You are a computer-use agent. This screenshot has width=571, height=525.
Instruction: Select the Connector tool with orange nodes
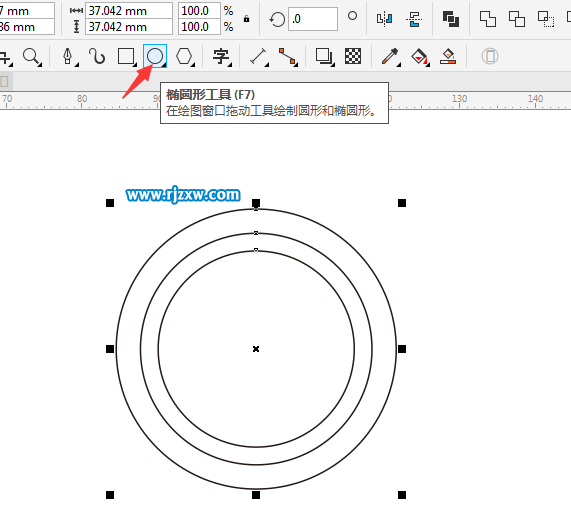[288, 57]
